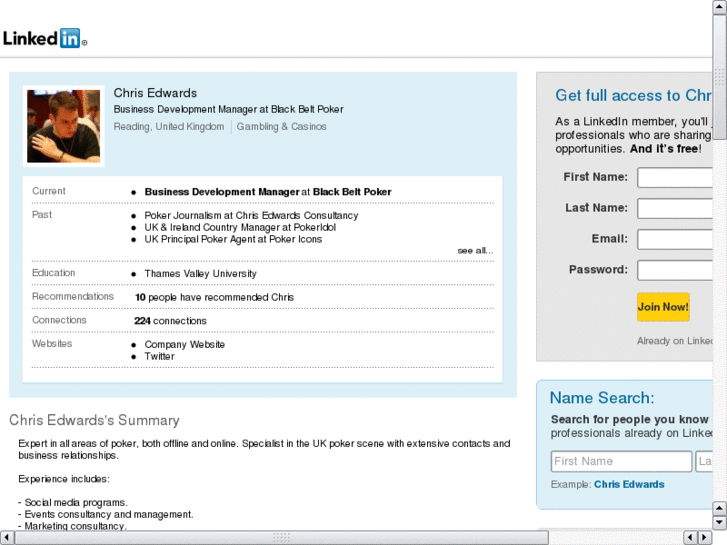This screenshot has height=545, width=727.
Task: Click the Business Development Manager headline text
Action: (x=229, y=109)
